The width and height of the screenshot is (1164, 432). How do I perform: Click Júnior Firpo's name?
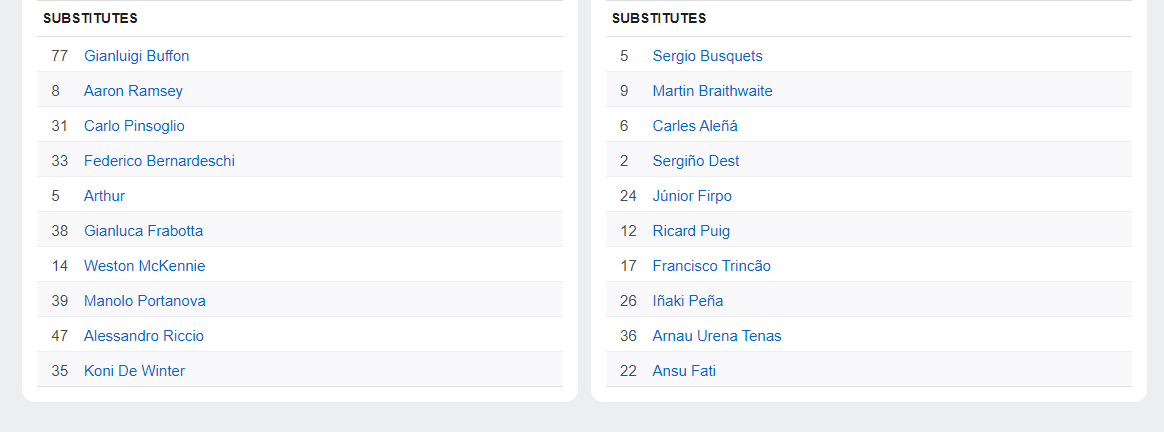[x=692, y=196]
